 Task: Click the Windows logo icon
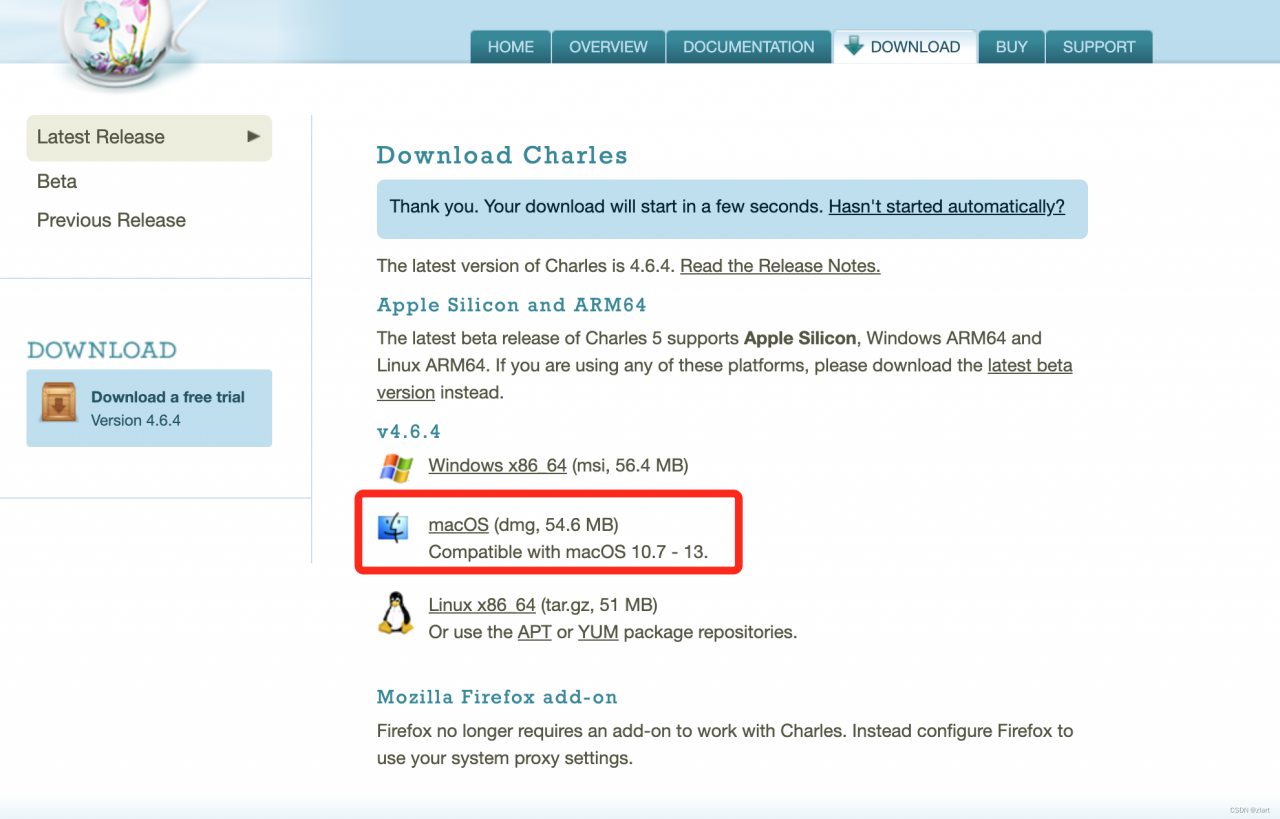coord(396,468)
